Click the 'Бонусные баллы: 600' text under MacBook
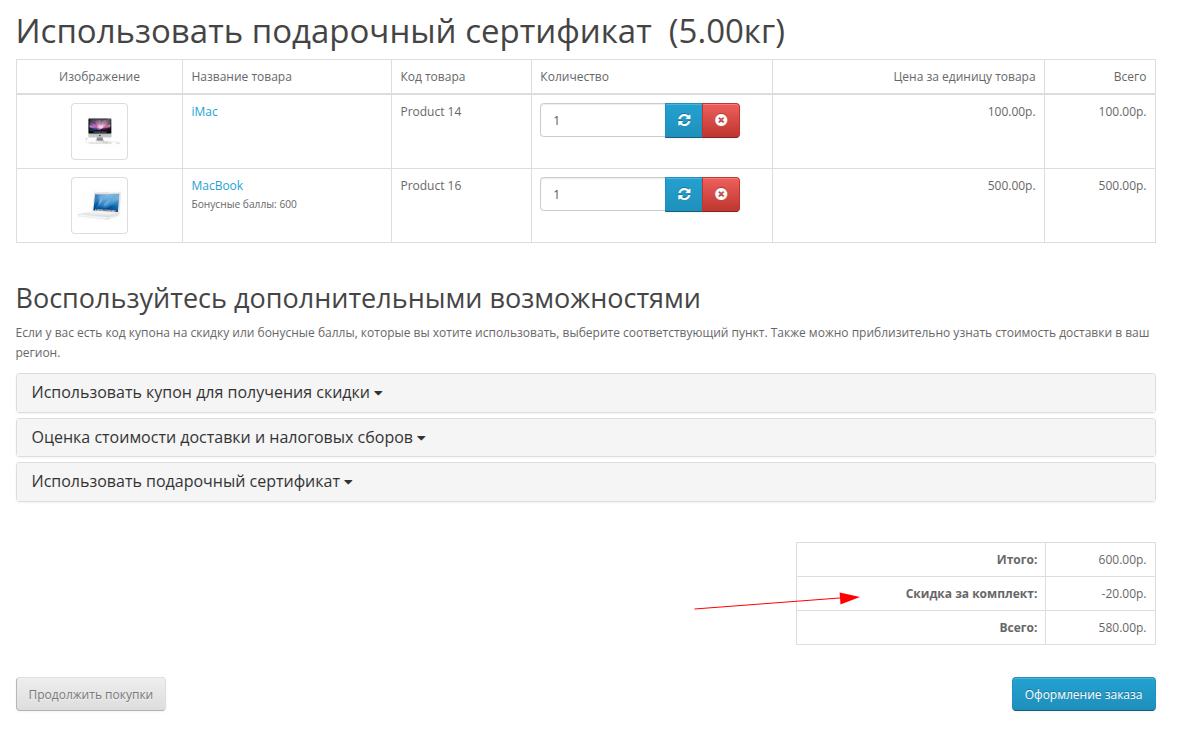Image resolution: width=1177 pixels, height=738 pixels. tap(244, 205)
